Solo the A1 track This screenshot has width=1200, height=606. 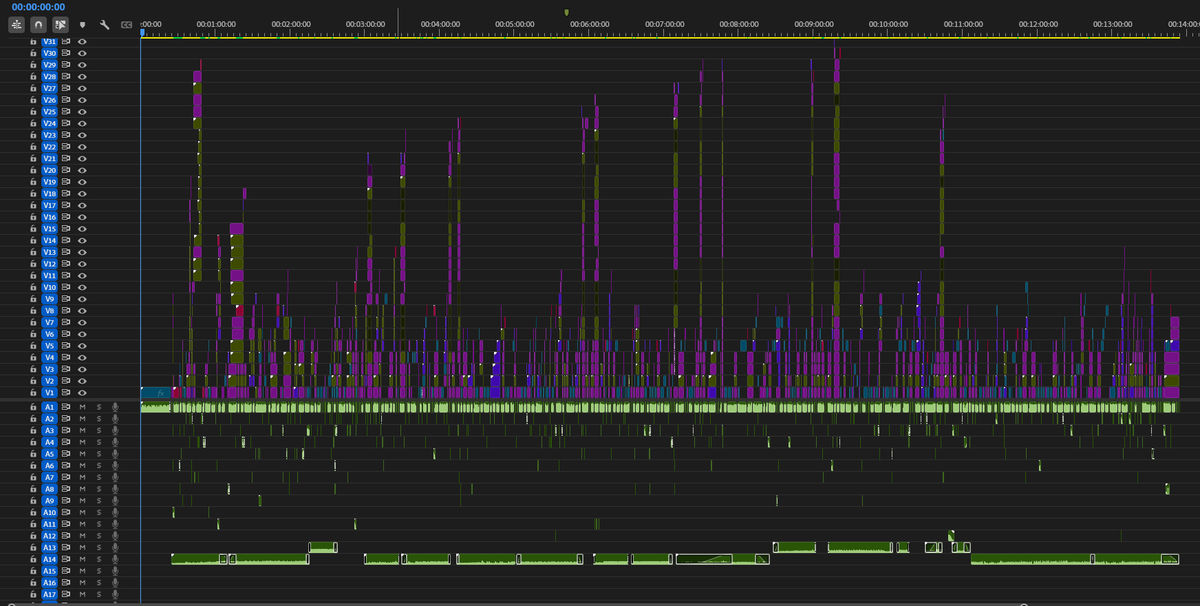click(x=99, y=408)
